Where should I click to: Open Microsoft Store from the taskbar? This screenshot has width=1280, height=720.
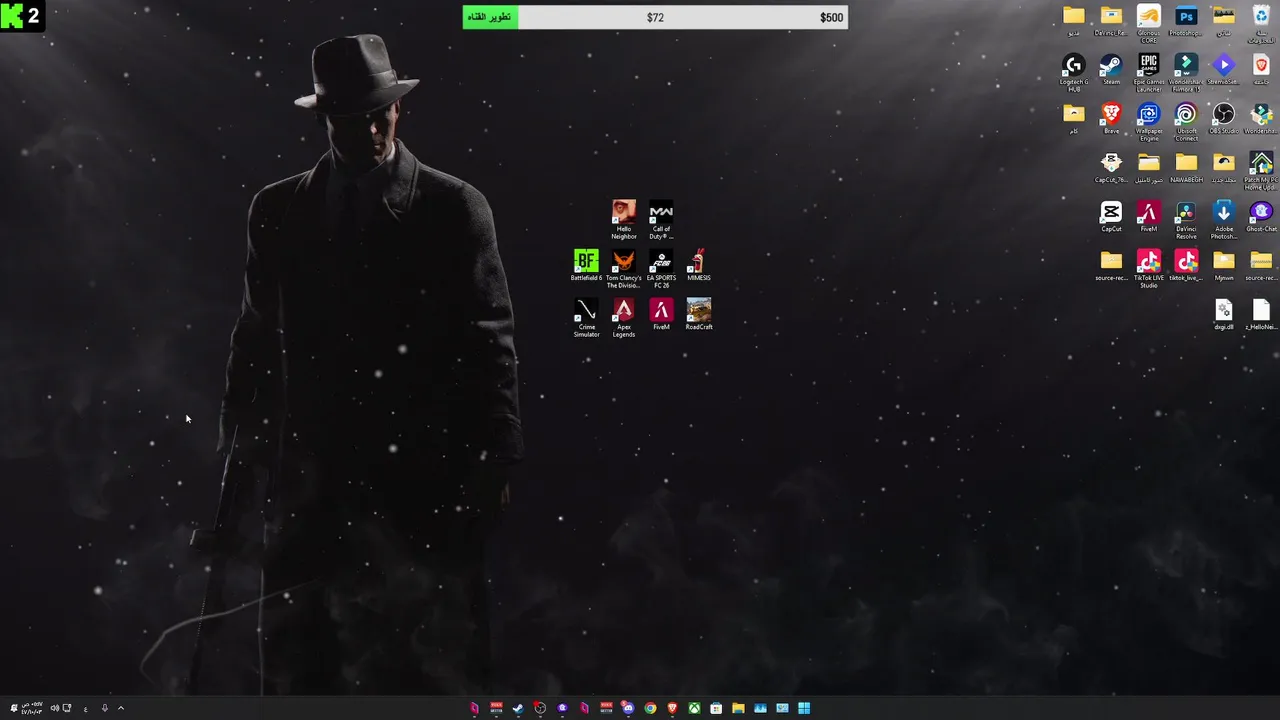716,708
